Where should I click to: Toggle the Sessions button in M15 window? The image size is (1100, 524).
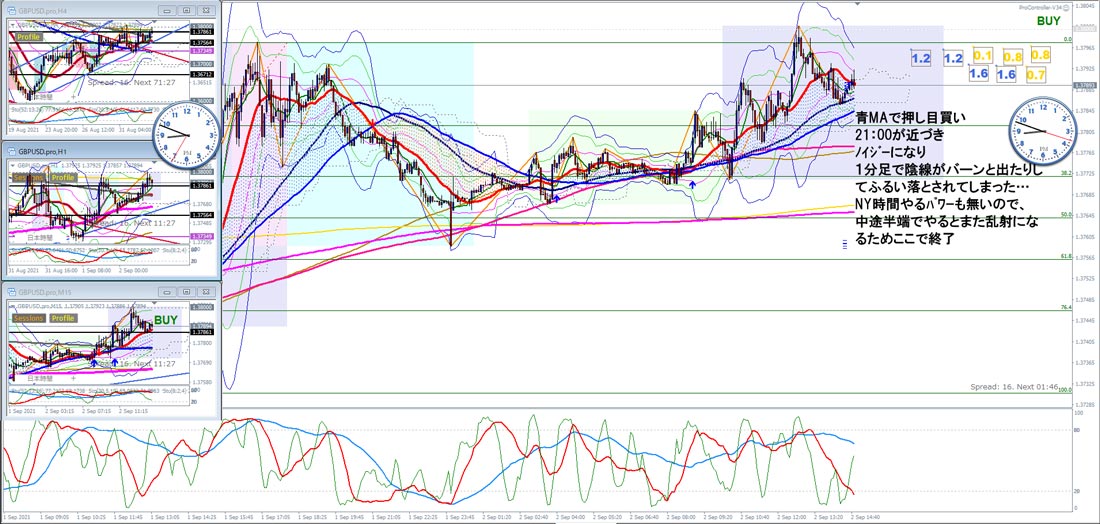(x=29, y=318)
